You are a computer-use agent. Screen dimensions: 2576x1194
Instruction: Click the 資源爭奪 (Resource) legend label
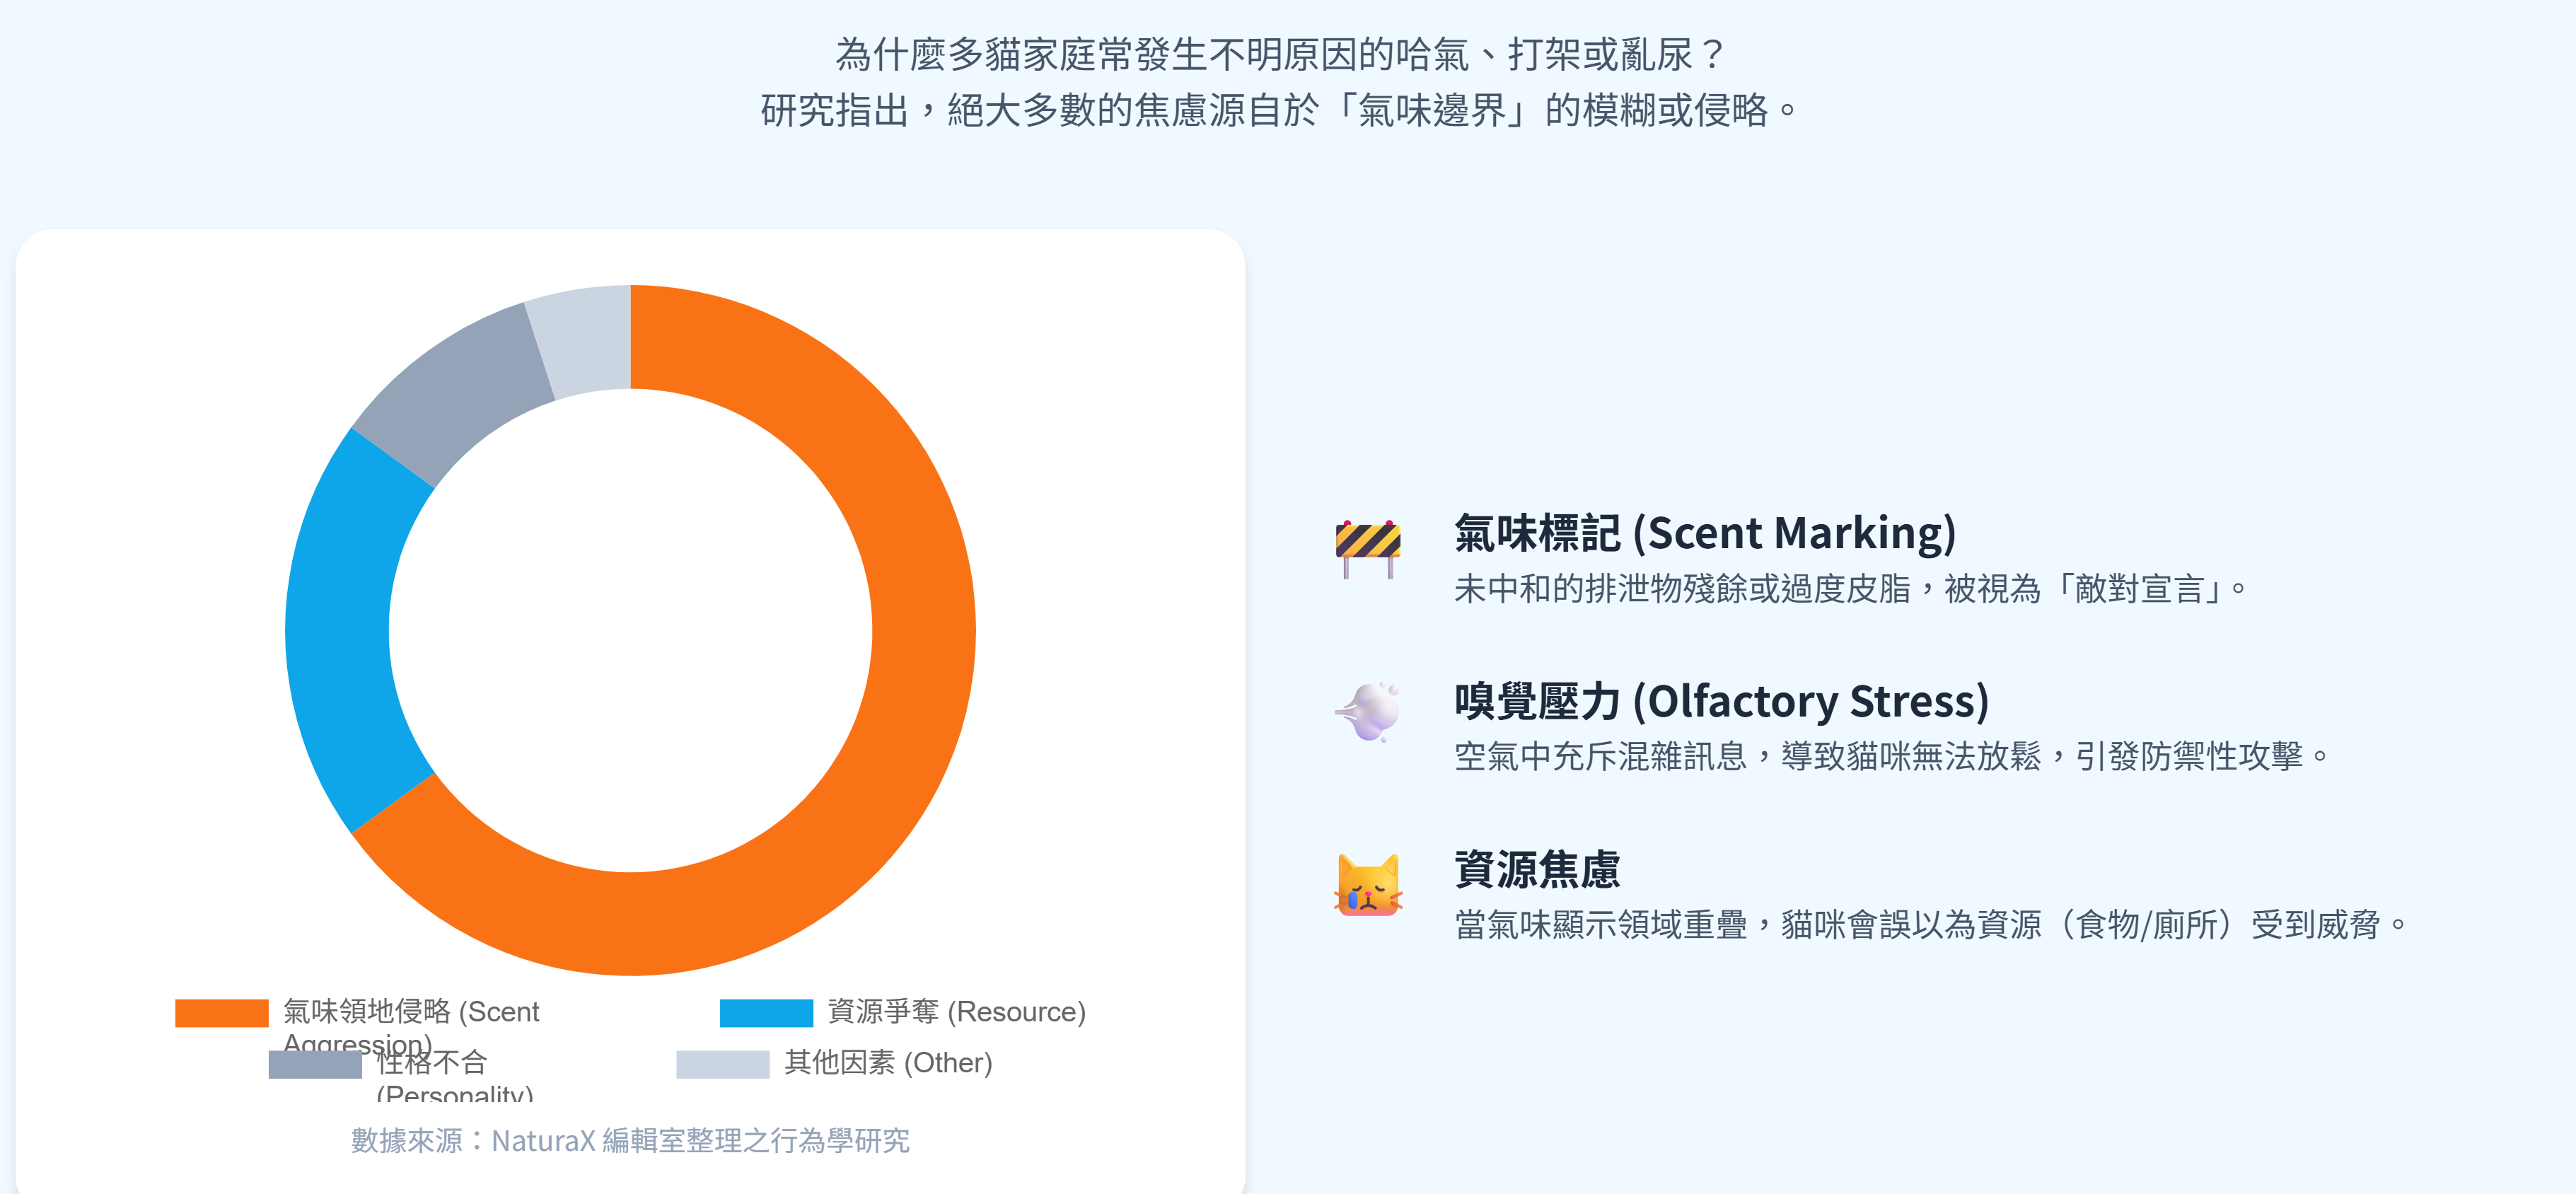click(x=955, y=1012)
